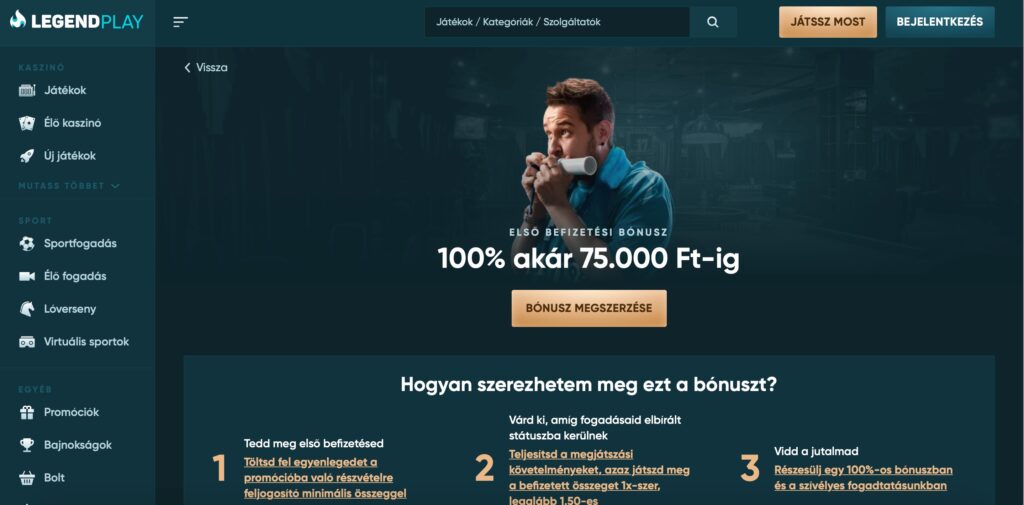Viewport: 1024px width, 505px height.
Task: Click the LegendPlay logo
Action: [76, 21]
